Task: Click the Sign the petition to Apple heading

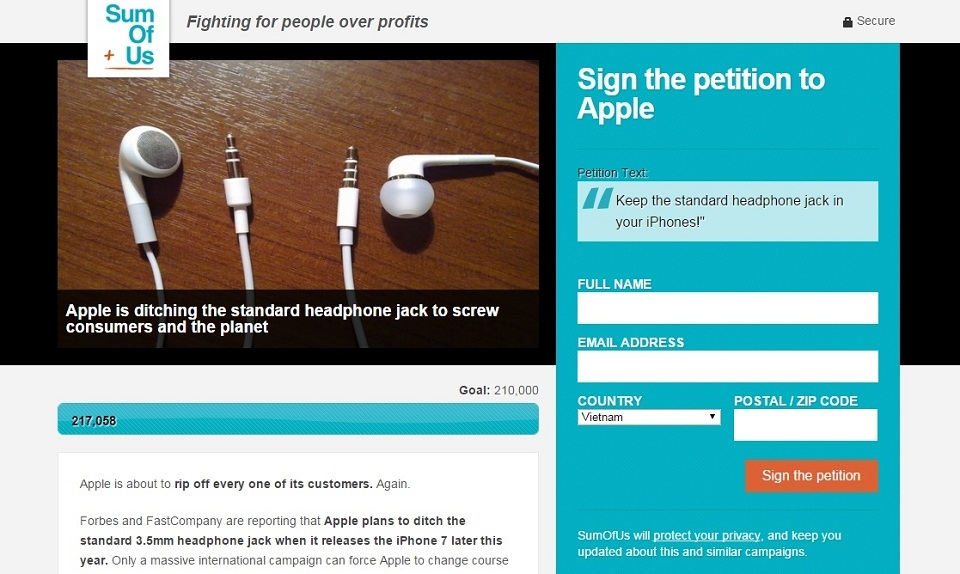Action: click(x=701, y=94)
